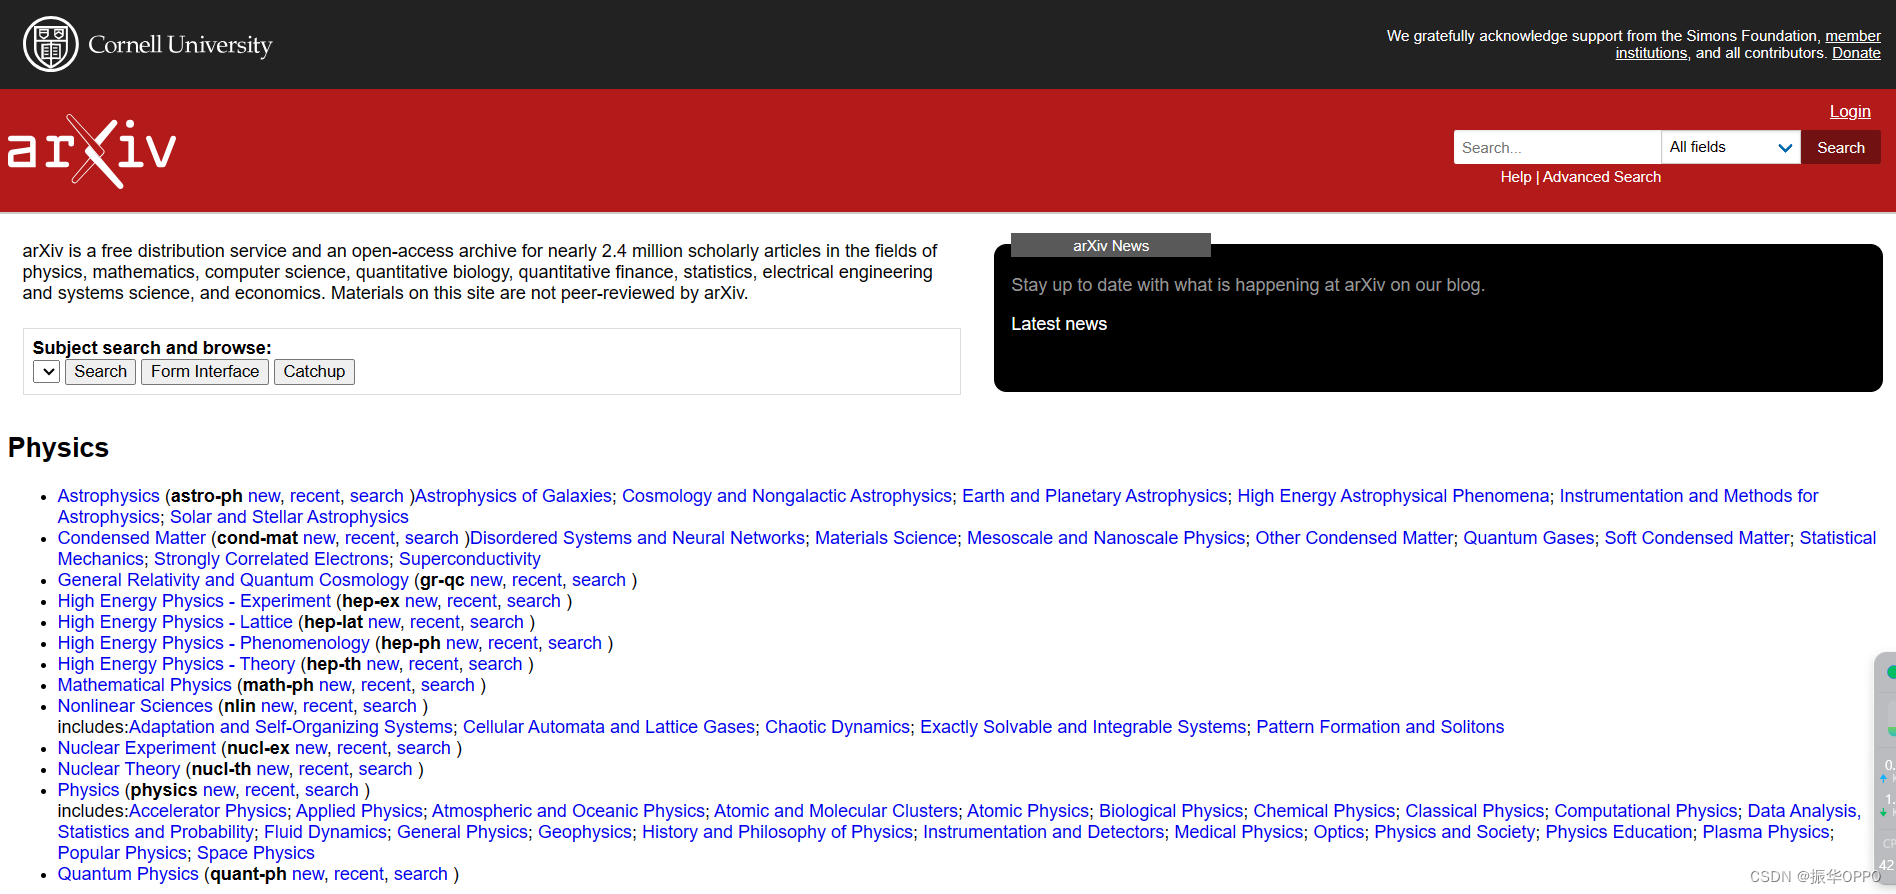Open Biological Physics subcategory
Image resolution: width=1896 pixels, height=894 pixels.
click(x=1171, y=811)
